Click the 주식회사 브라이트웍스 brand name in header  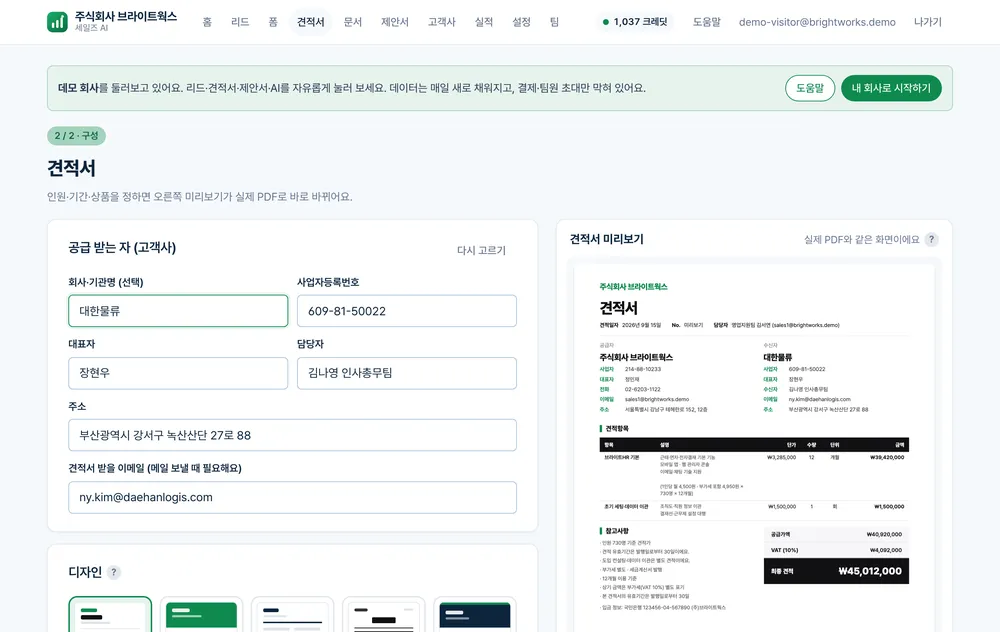click(126, 17)
